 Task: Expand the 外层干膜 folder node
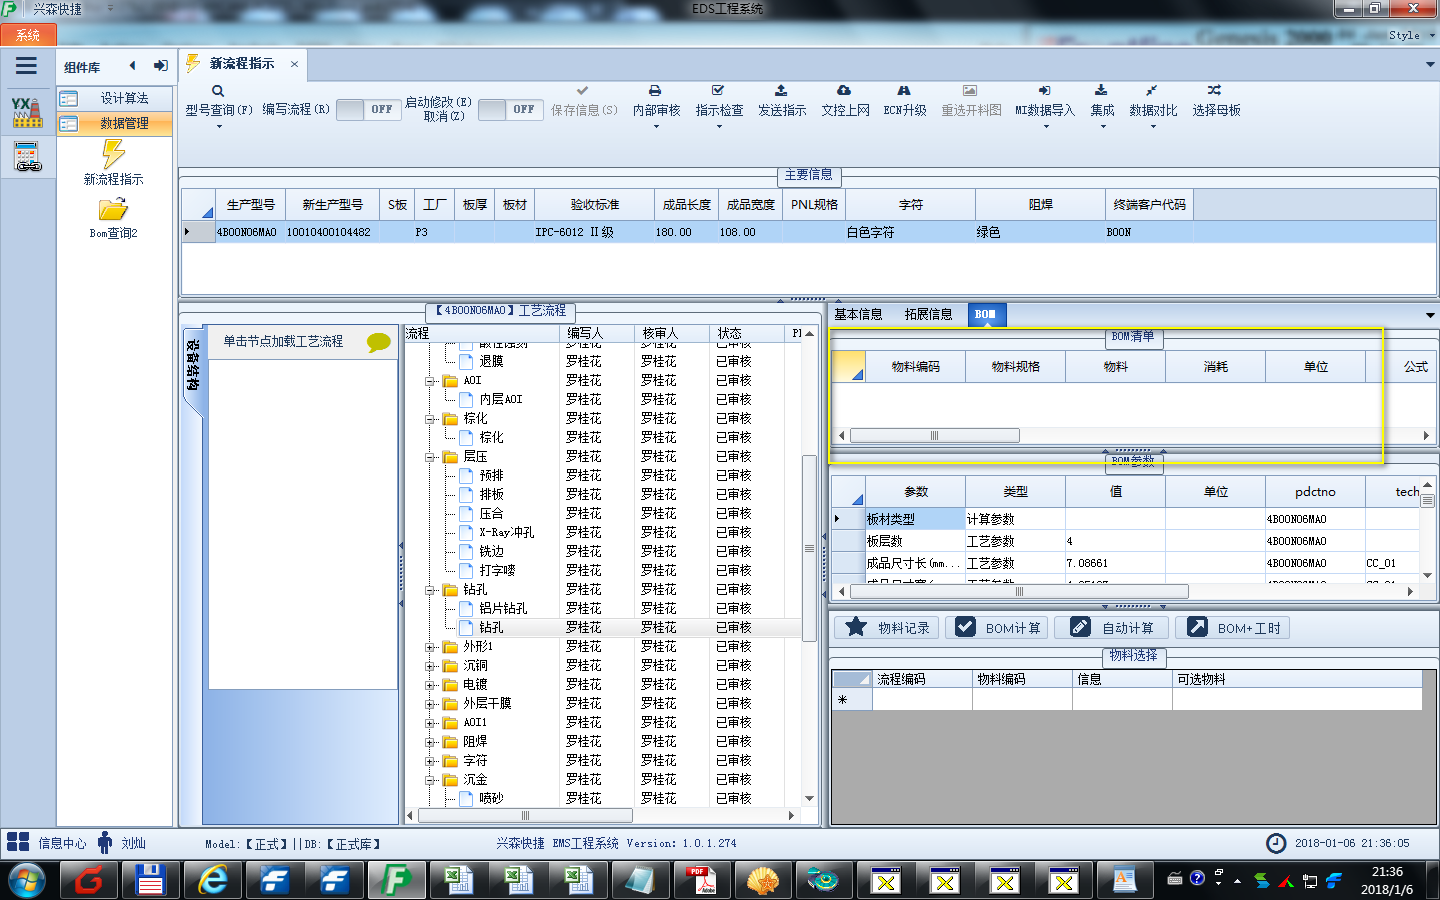[x=430, y=704]
